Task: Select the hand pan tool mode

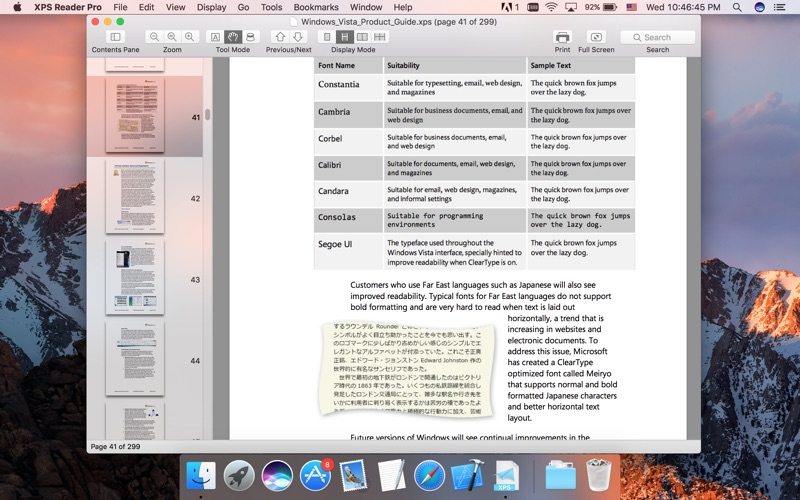Action: (x=233, y=37)
